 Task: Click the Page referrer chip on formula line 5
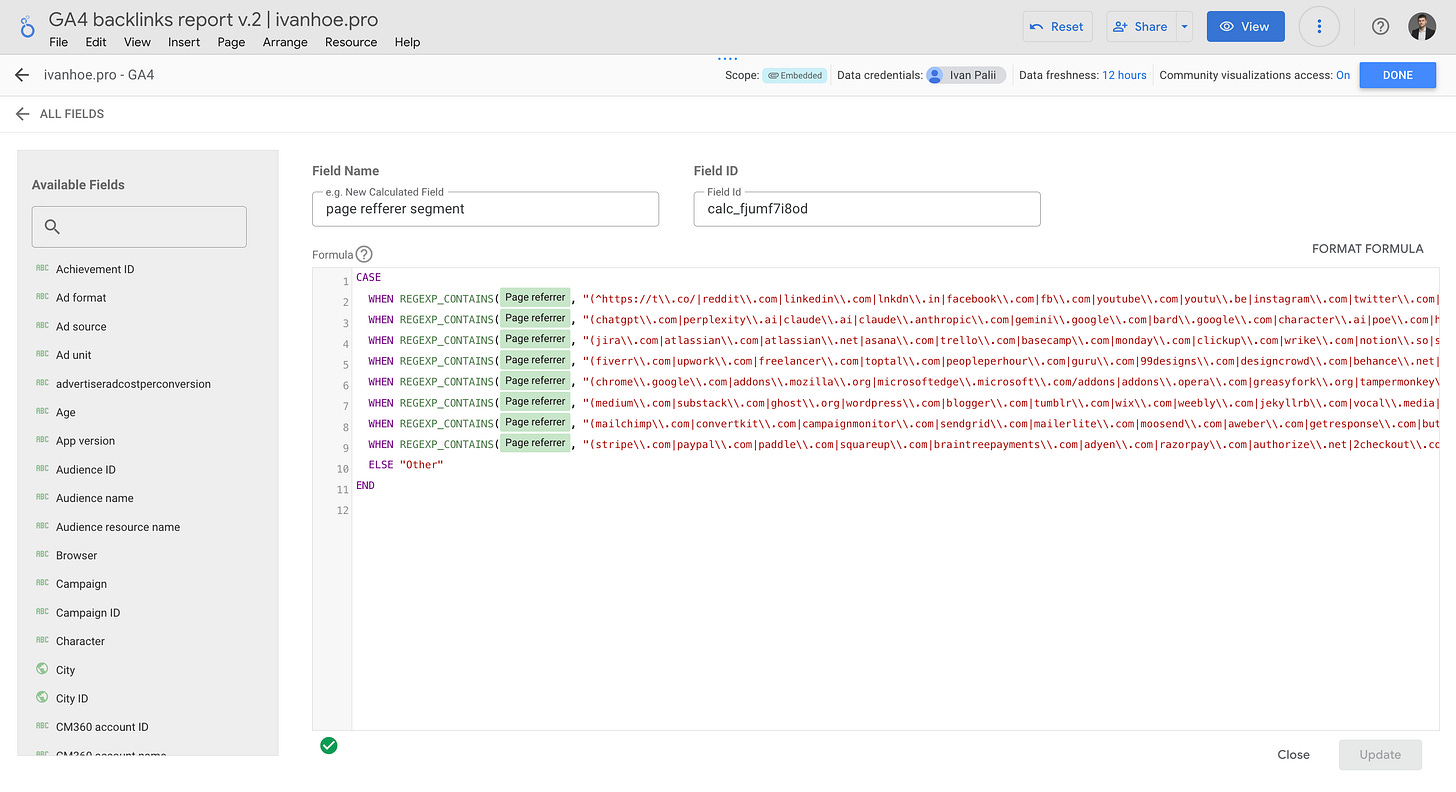[x=535, y=360]
